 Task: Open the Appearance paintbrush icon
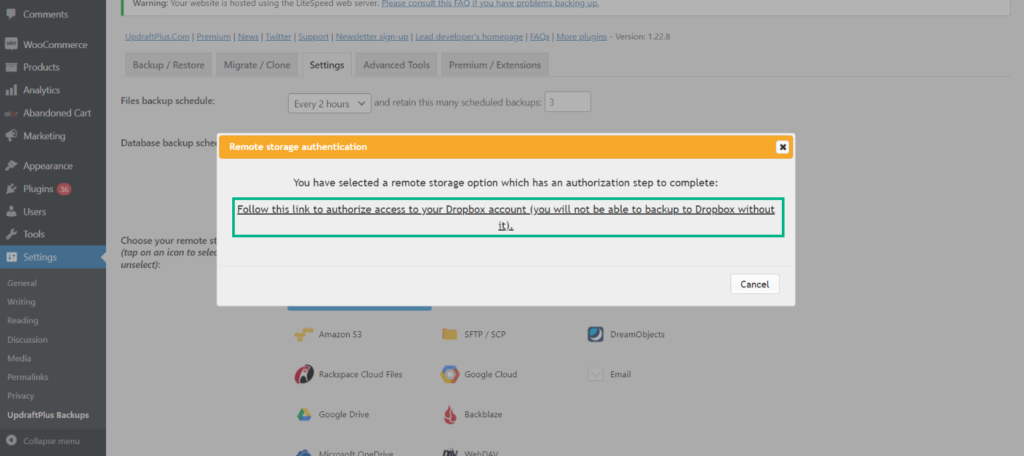pos(11,166)
